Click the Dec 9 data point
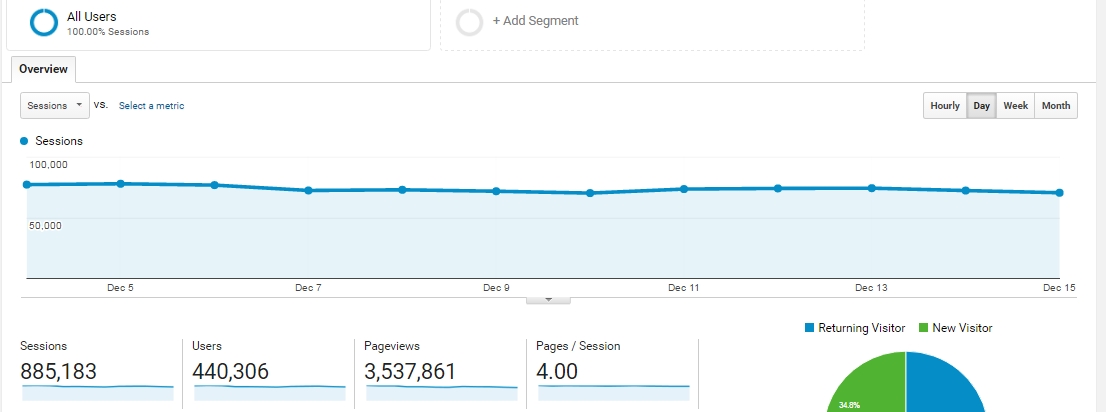This screenshot has height=412, width=1106. [496, 191]
